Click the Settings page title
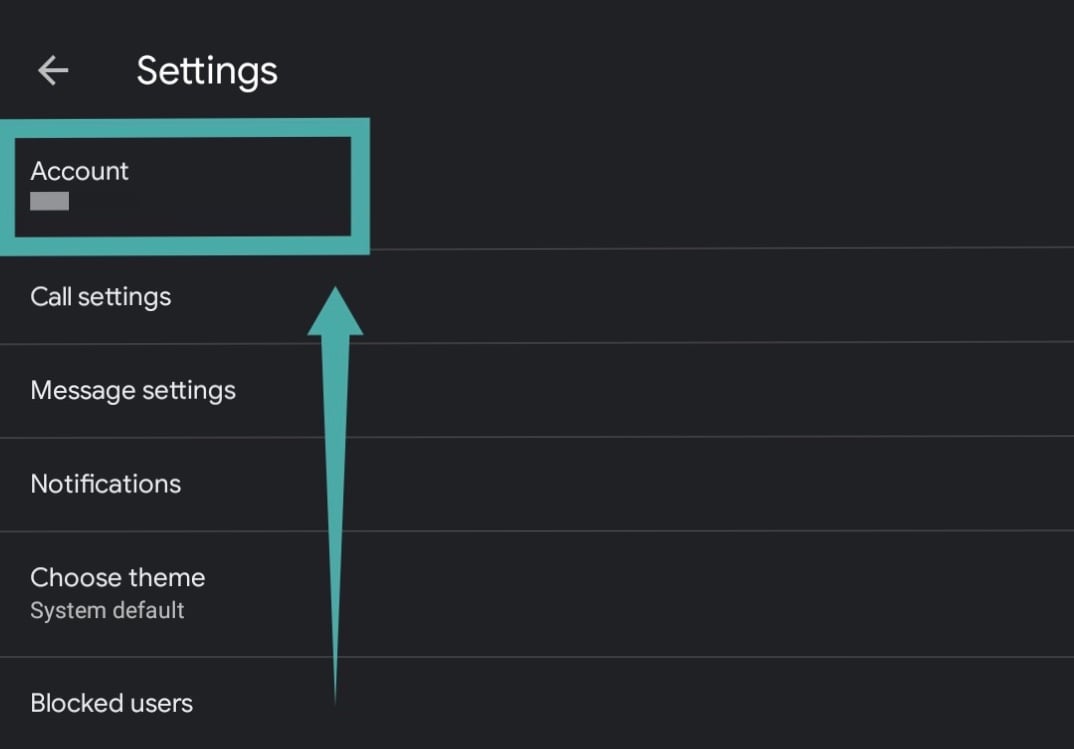The width and height of the screenshot is (1074, 749). point(207,71)
